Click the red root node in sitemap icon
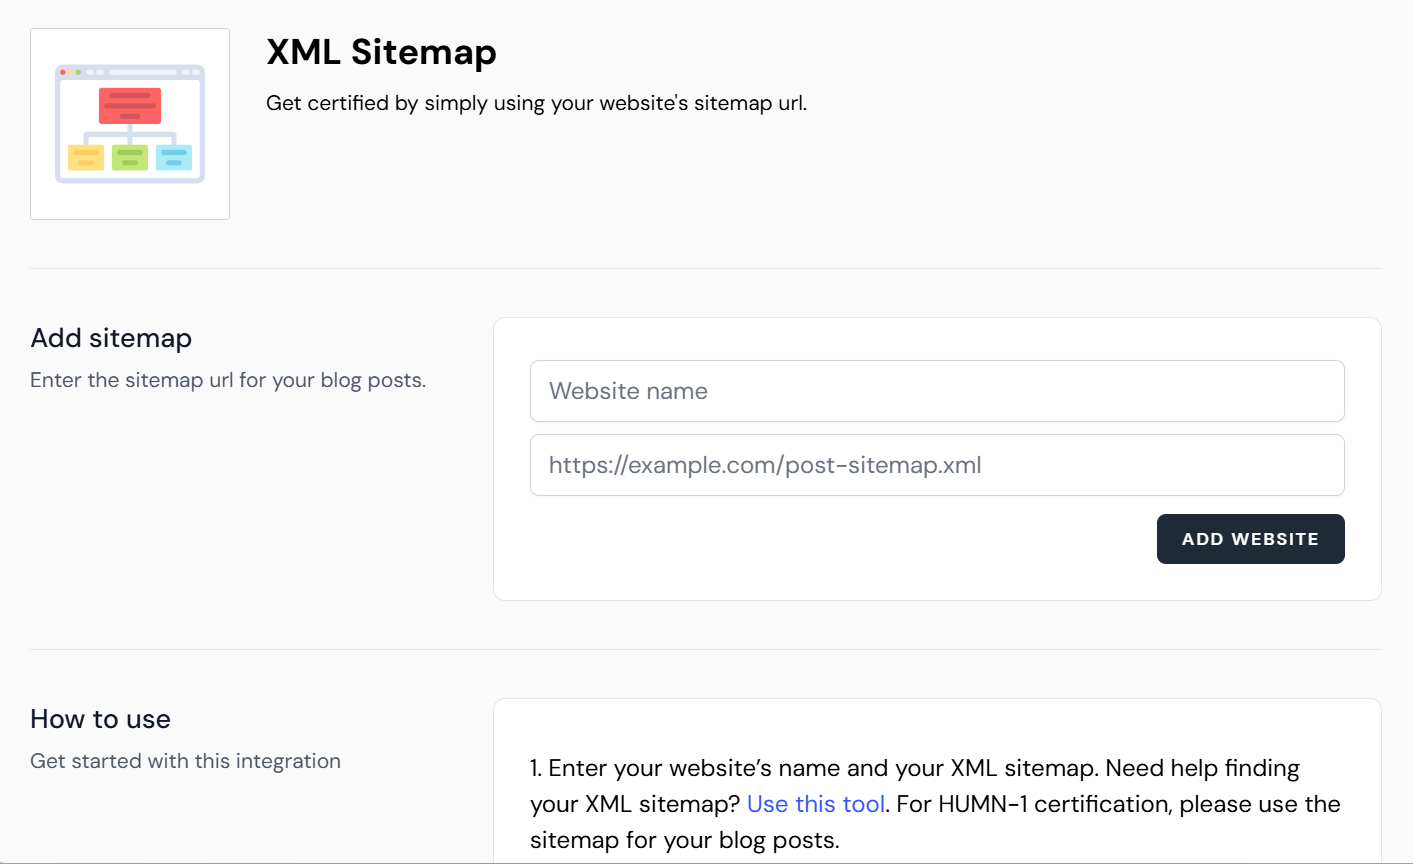1413x864 pixels. pyautogui.click(x=130, y=104)
